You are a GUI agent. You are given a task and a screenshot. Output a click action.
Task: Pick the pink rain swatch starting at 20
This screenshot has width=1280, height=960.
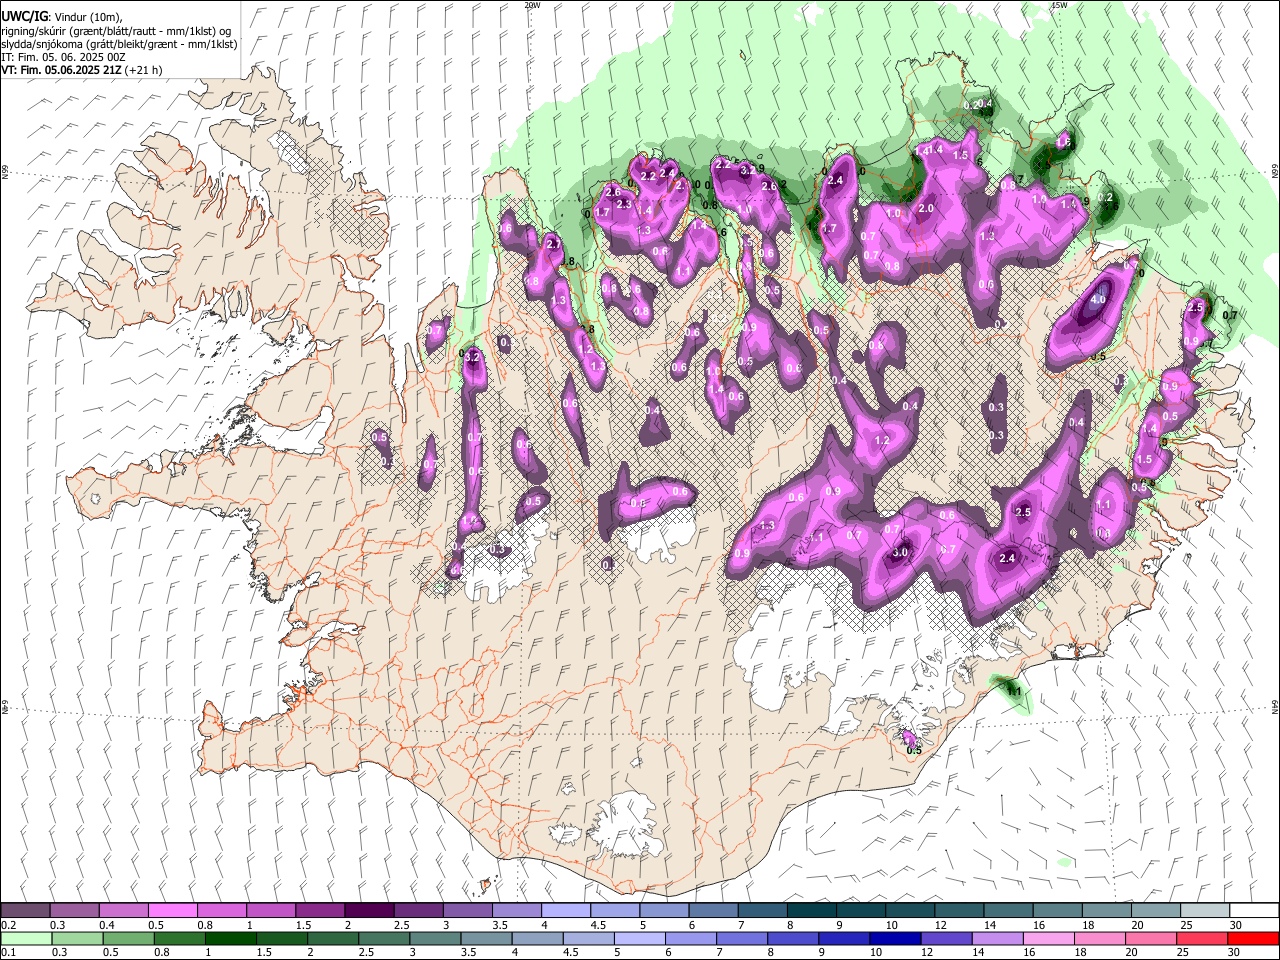point(1151,938)
